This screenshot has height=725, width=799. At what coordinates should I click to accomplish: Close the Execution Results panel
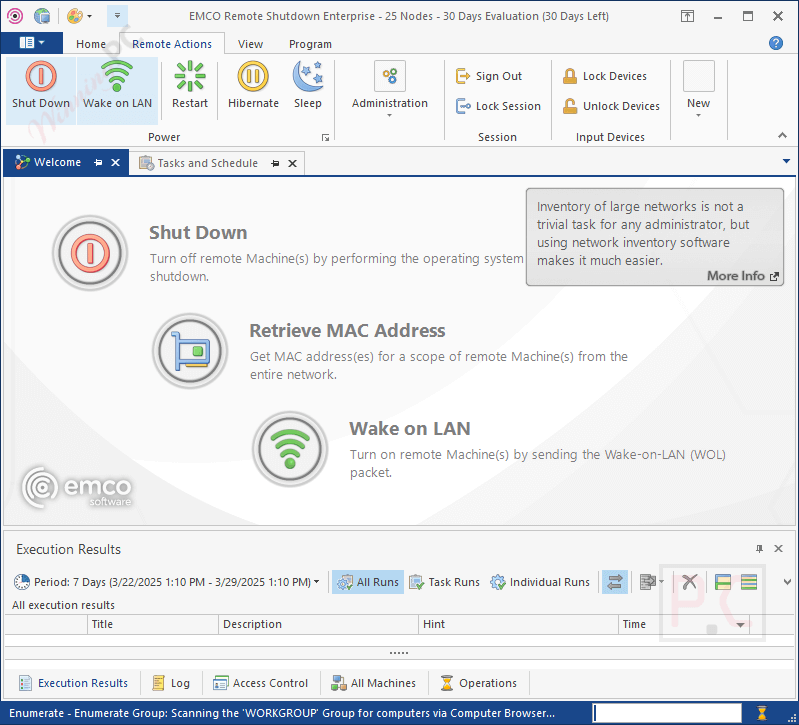point(778,549)
